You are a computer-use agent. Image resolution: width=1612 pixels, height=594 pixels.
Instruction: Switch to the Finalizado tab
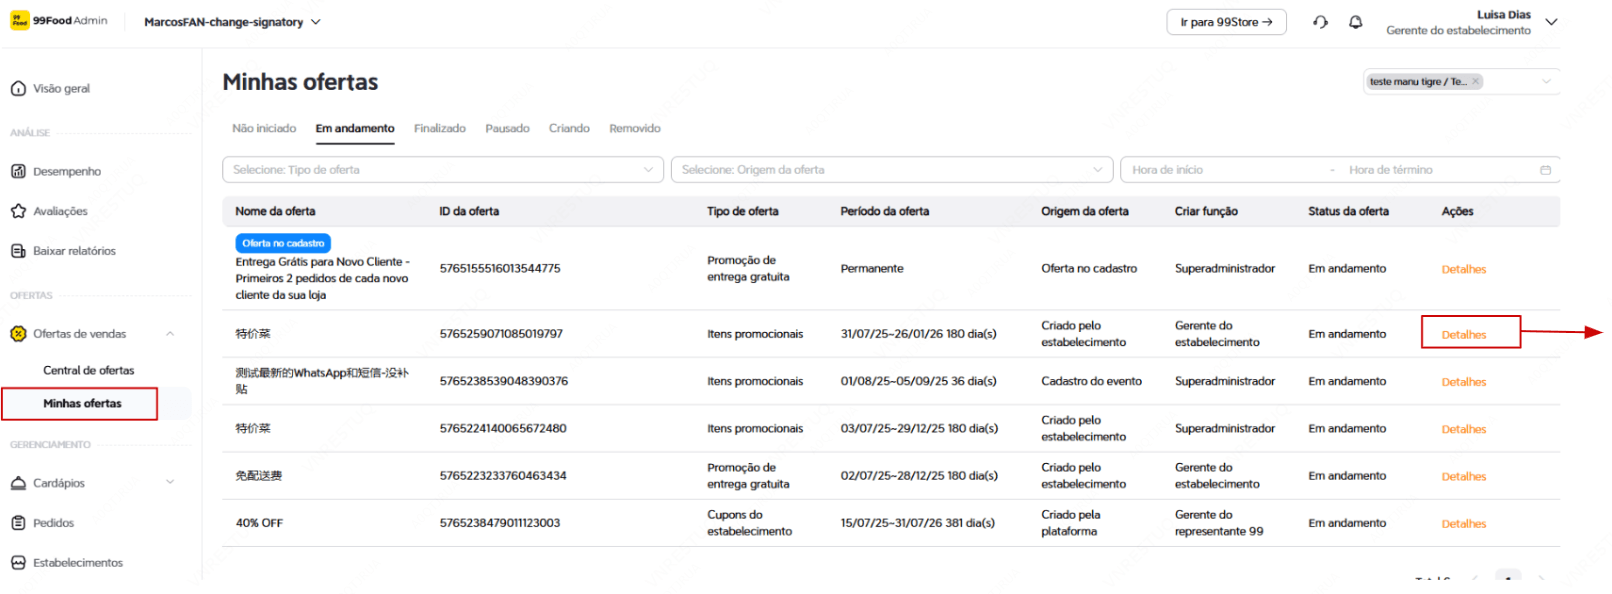coord(439,129)
